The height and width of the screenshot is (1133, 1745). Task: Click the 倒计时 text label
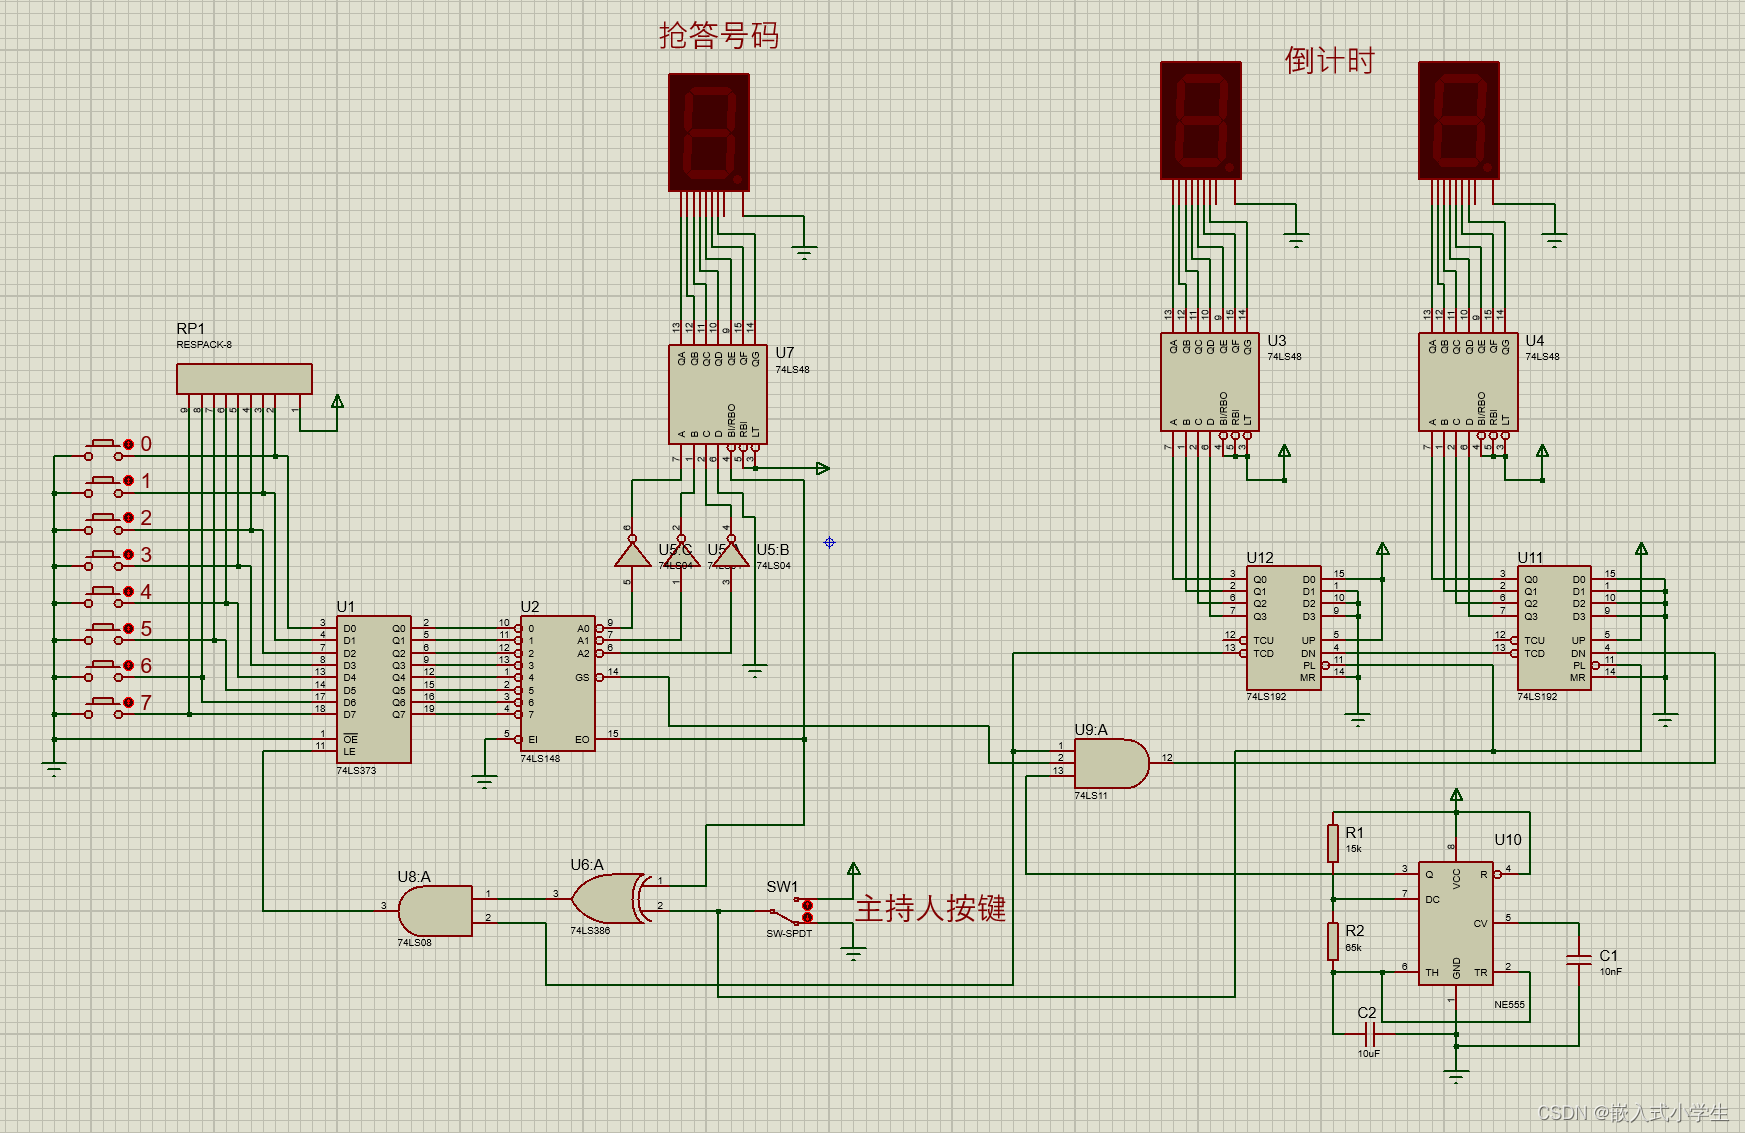pyautogui.click(x=1330, y=61)
